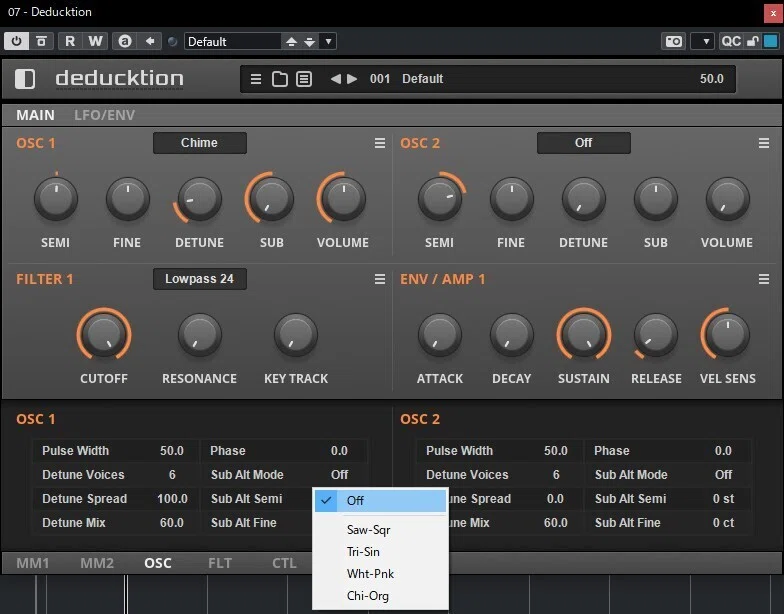This screenshot has width=784, height=614.
Task: Select Tri-Sin in the popup menu
Action: 380,552
